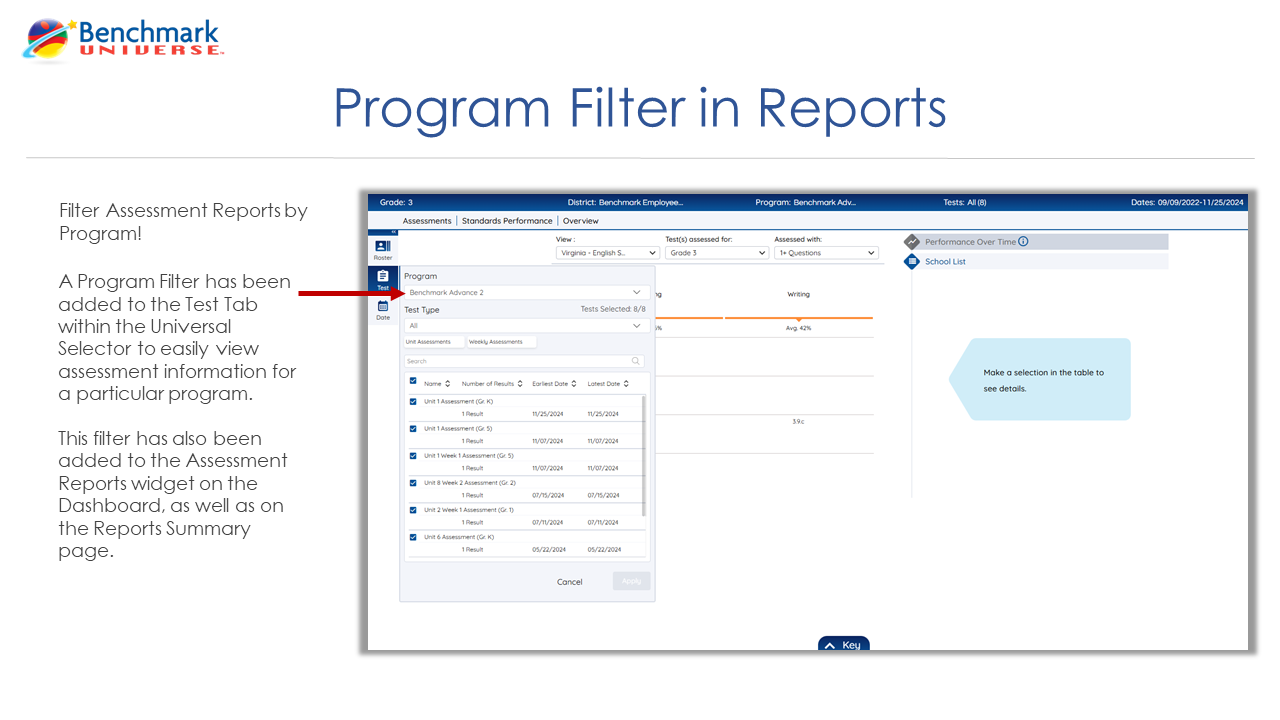Open the Date calendar icon

click(383, 306)
